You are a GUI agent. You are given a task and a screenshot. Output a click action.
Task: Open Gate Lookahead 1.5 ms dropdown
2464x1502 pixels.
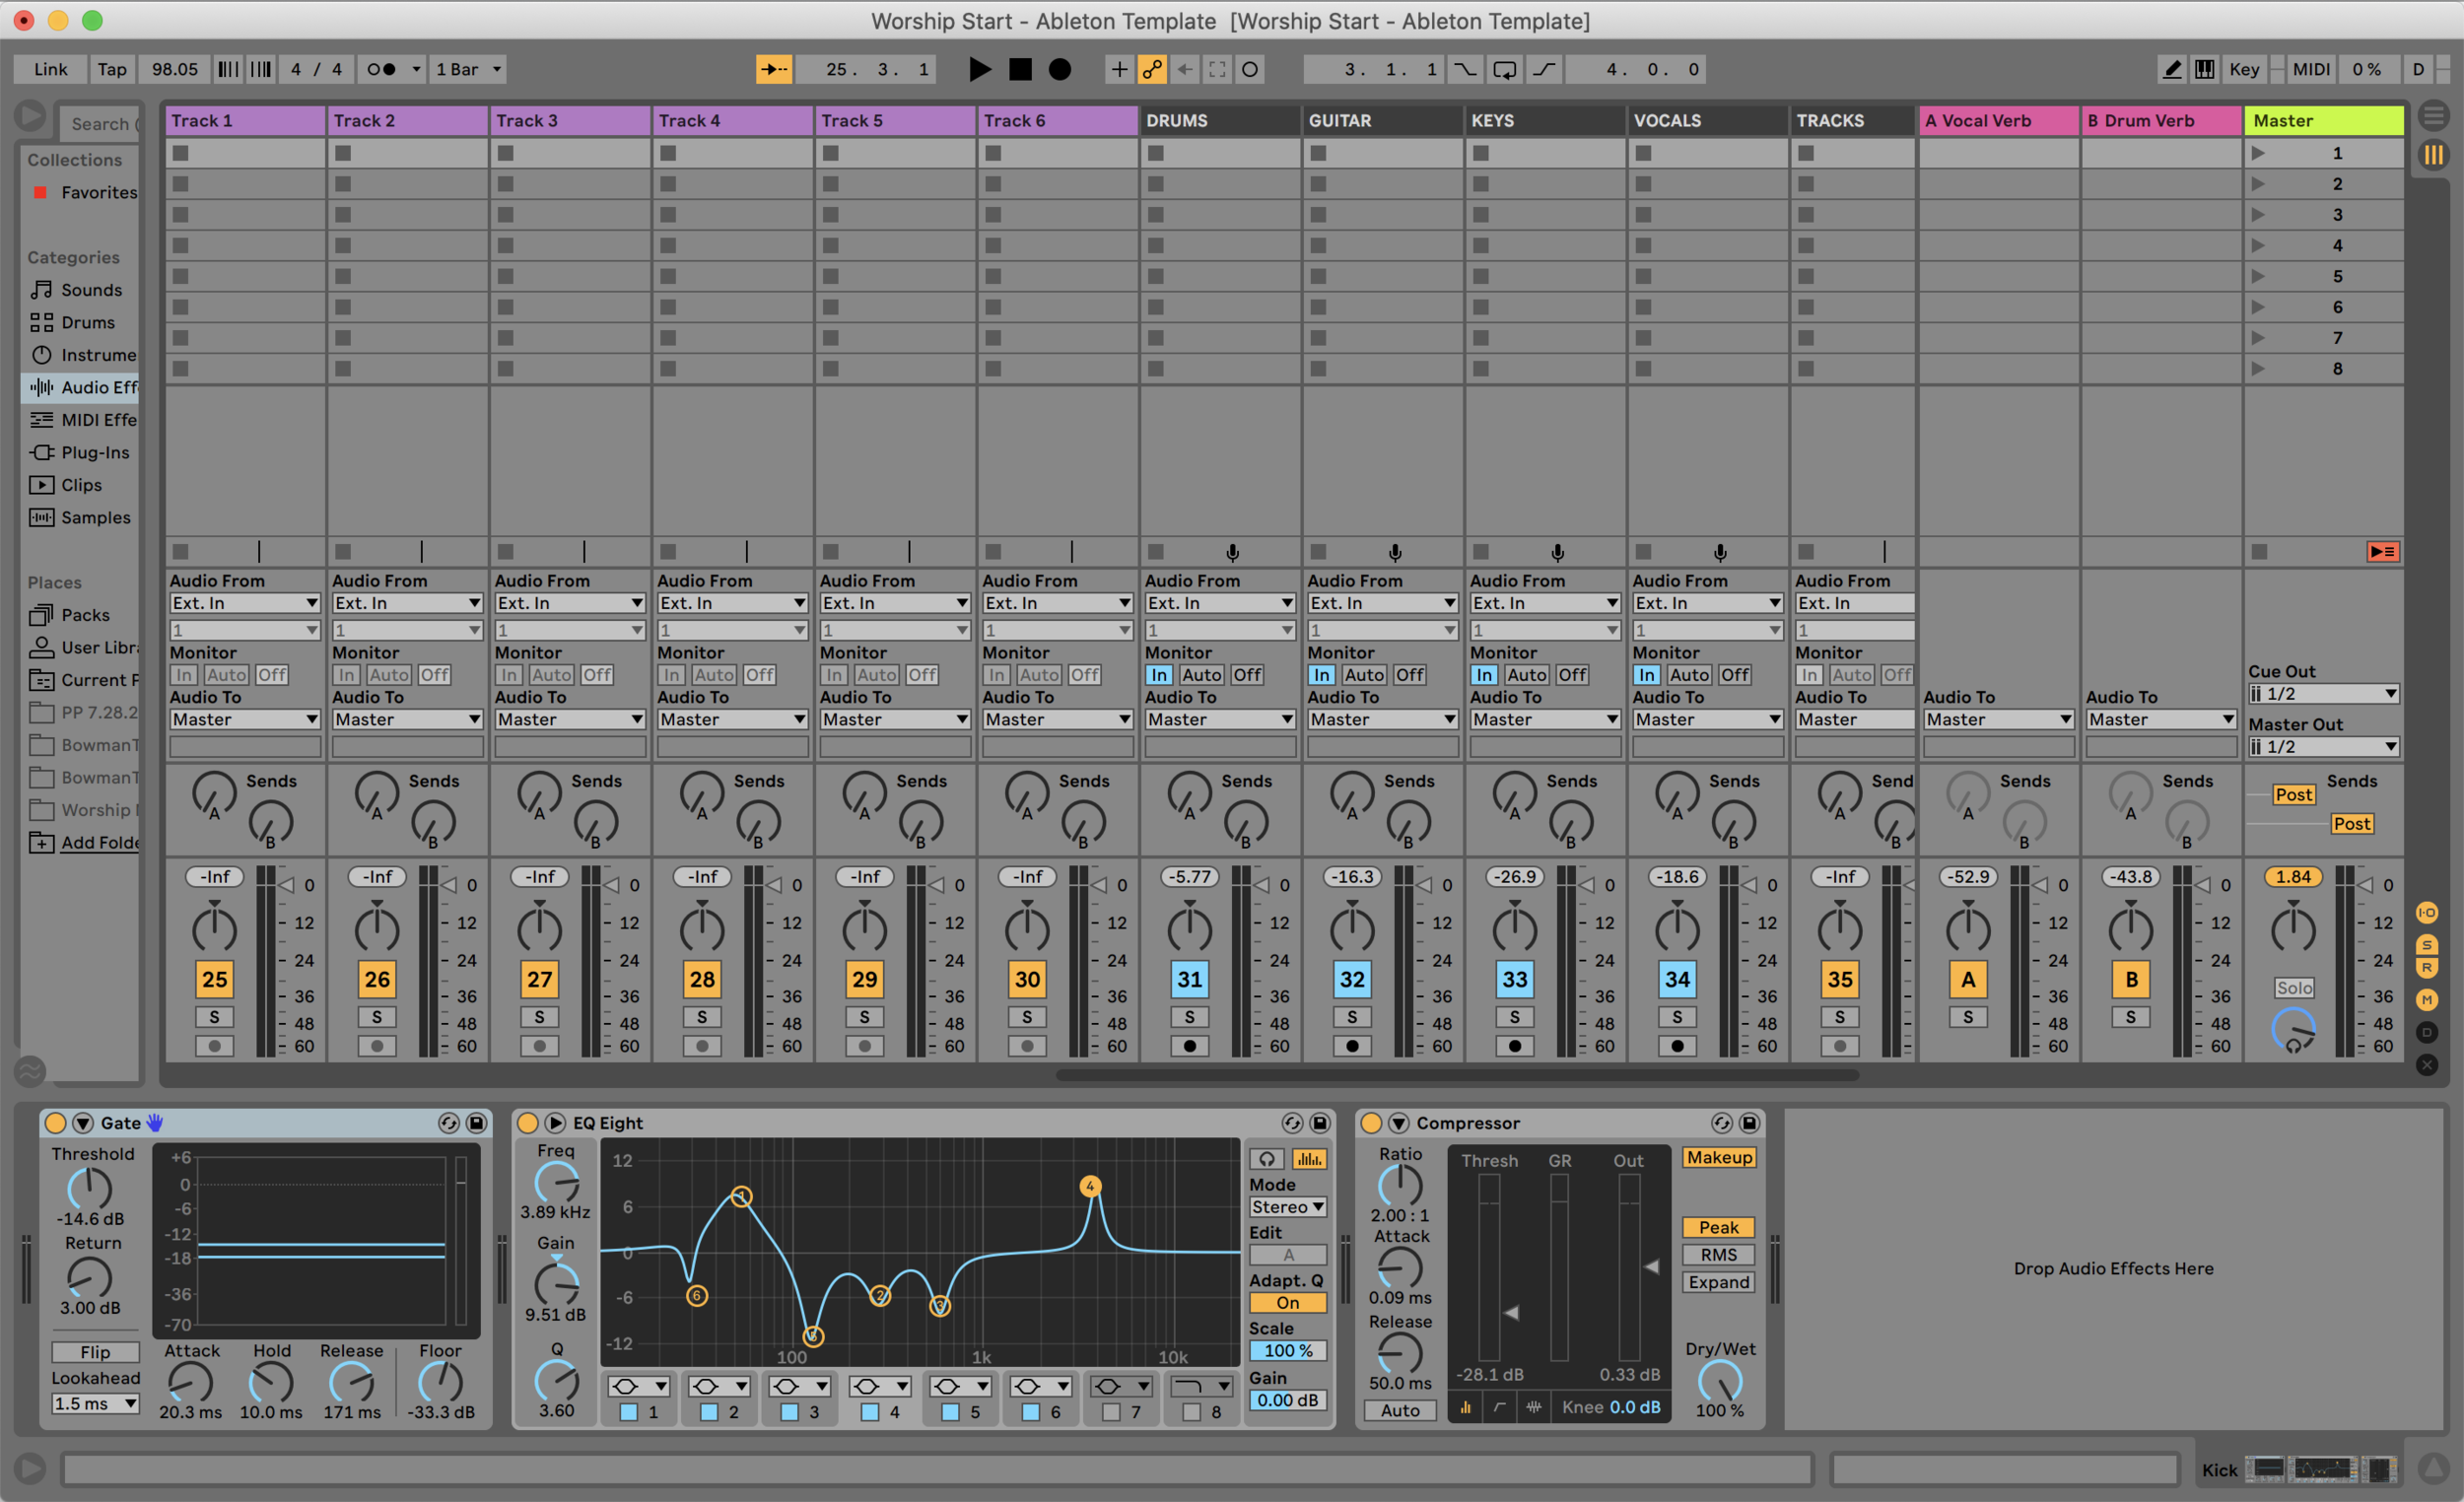point(95,1404)
